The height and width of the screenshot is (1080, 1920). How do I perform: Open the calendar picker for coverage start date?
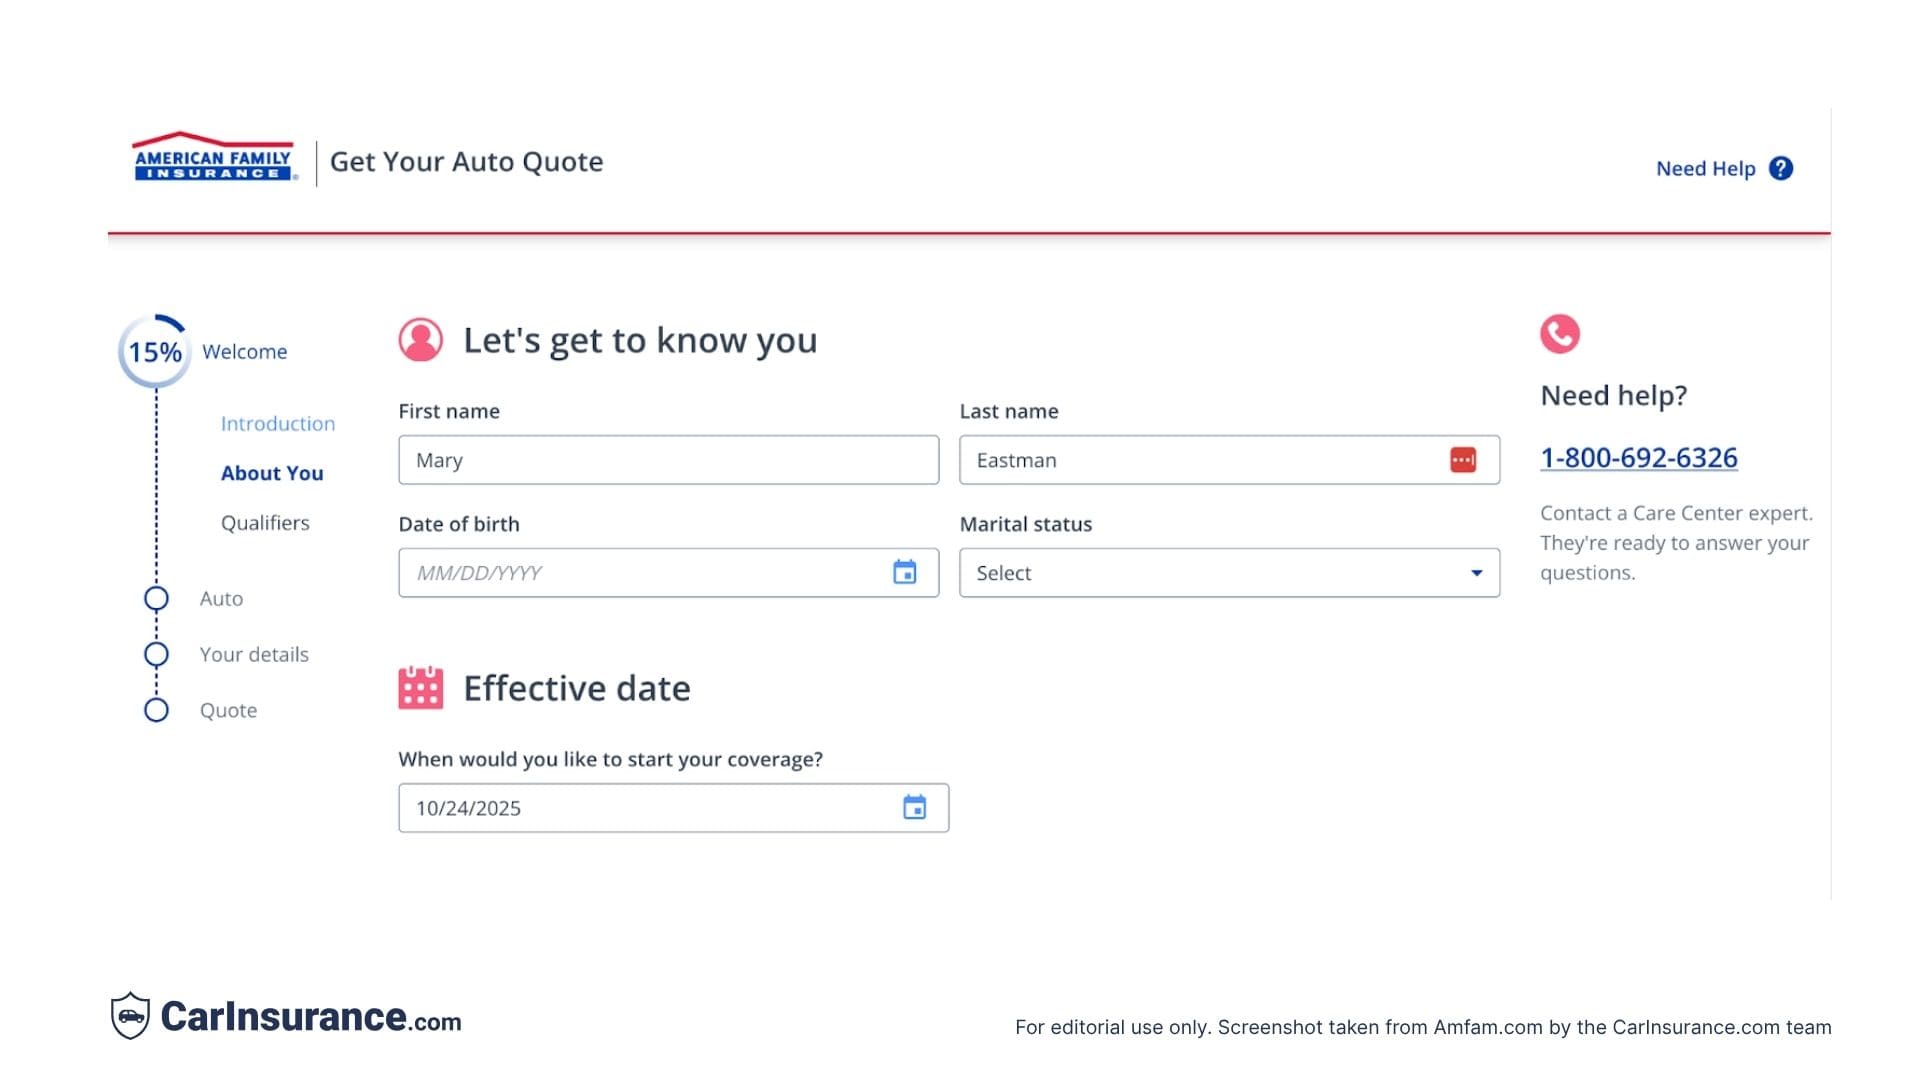[x=913, y=807]
